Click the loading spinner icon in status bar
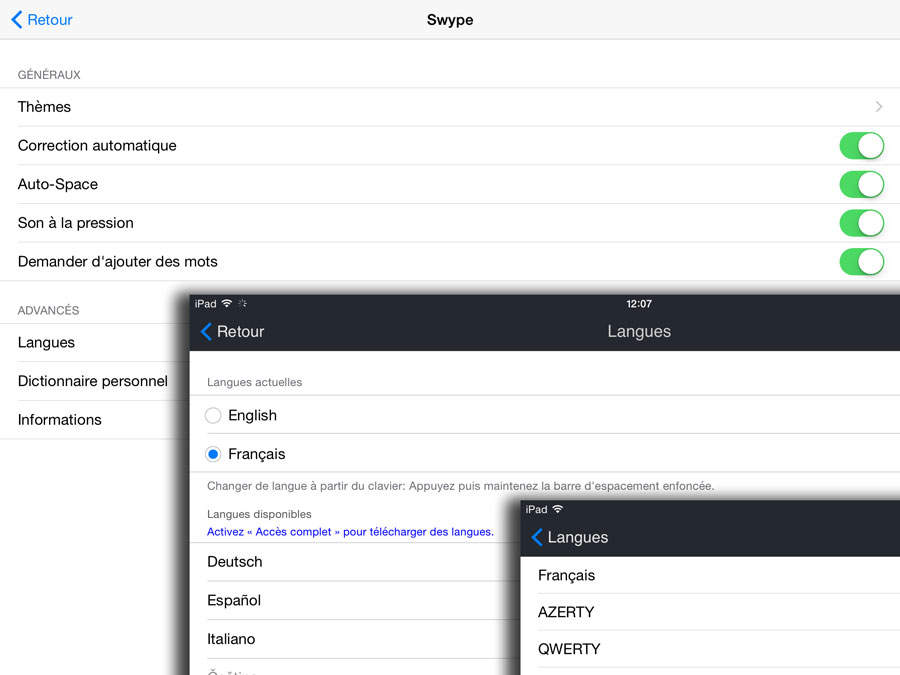Screen dimensions: 900x675 243,303
